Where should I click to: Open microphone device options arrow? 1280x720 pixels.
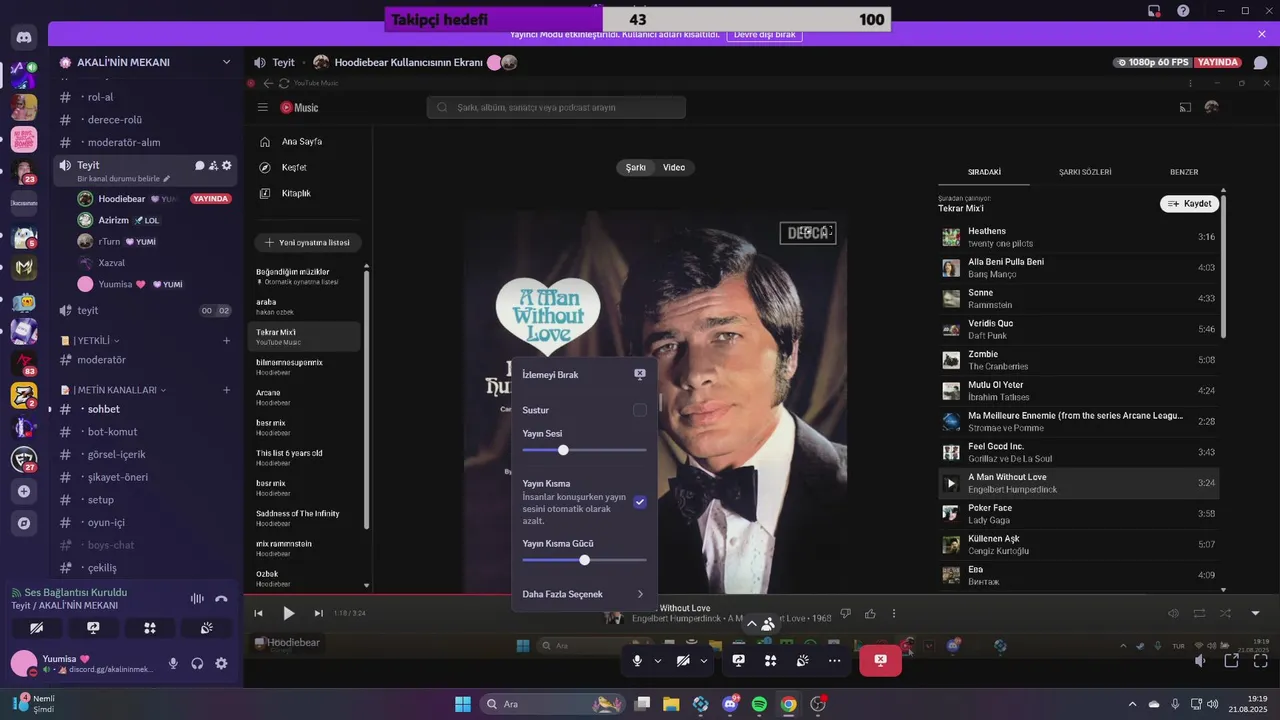pyautogui.click(x=658, y=660)
